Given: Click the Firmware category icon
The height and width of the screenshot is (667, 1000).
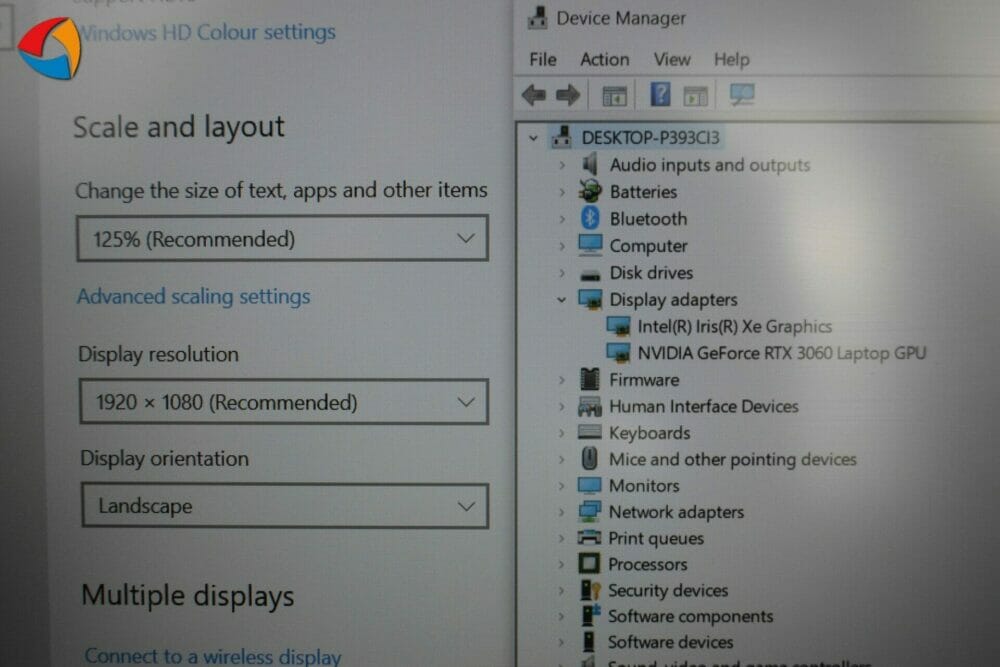Looking at the screenshot, I should pyautogui.click(x=590, y=379).
